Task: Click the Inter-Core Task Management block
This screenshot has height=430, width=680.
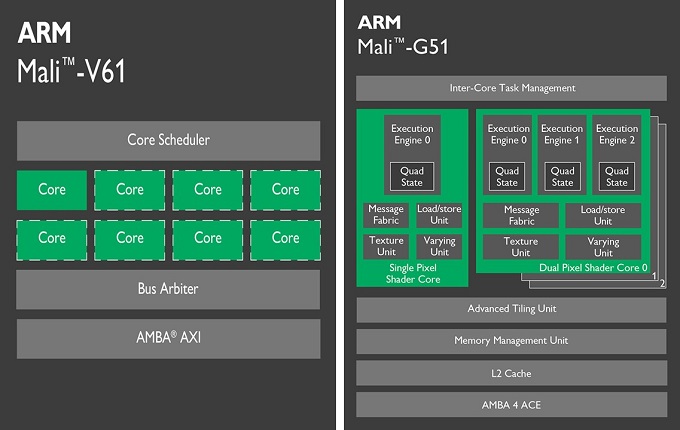Action: 511,88
